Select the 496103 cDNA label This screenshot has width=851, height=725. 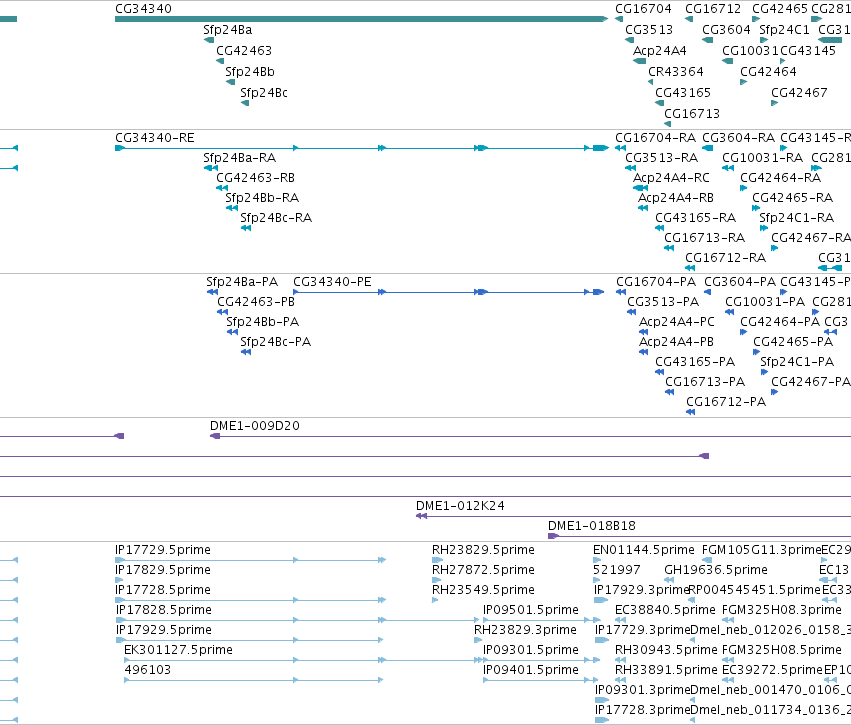click(148, 670)
